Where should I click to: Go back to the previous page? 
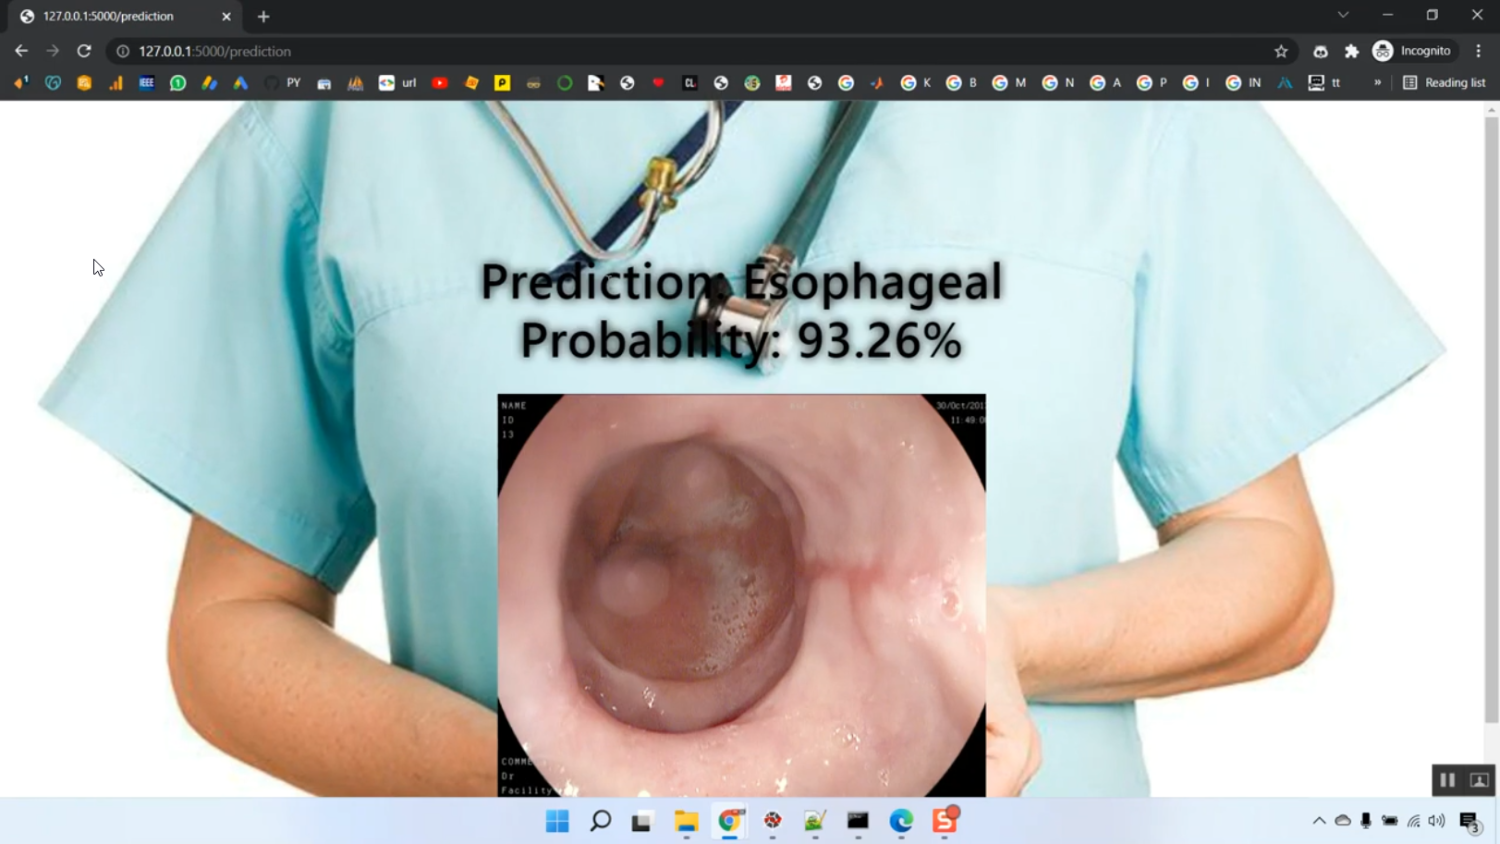coord(21,51)
